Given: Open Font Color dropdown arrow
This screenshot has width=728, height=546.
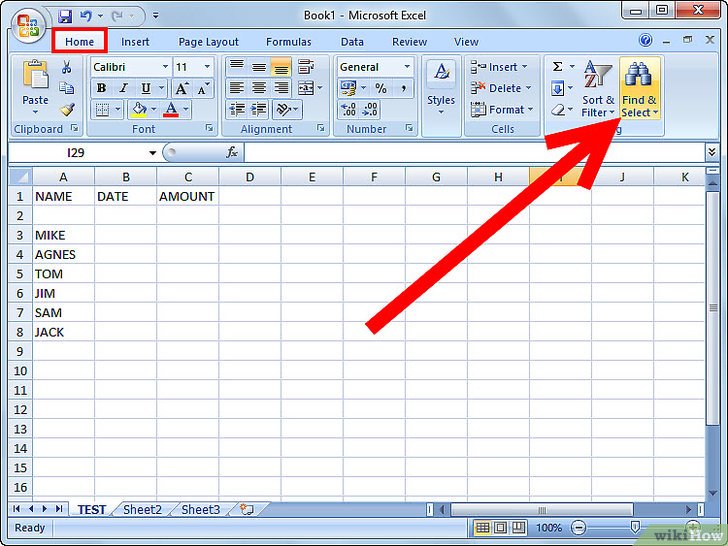Looking at the screenshot, I should (186, 110).
